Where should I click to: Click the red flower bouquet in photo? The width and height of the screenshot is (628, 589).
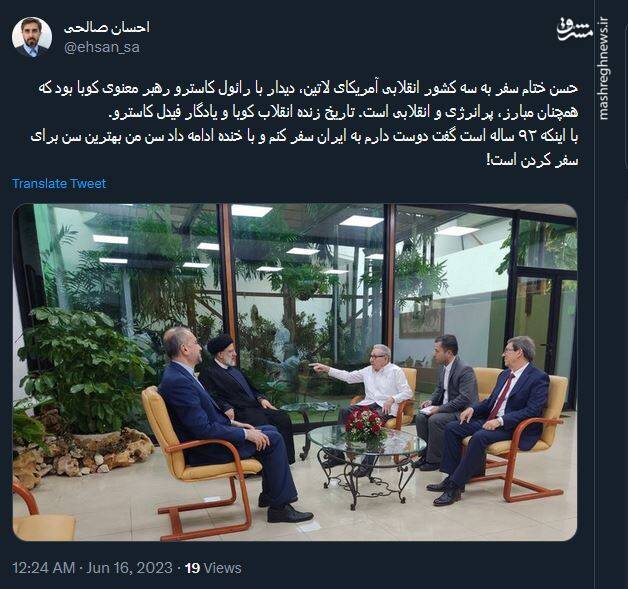(364, 426)
